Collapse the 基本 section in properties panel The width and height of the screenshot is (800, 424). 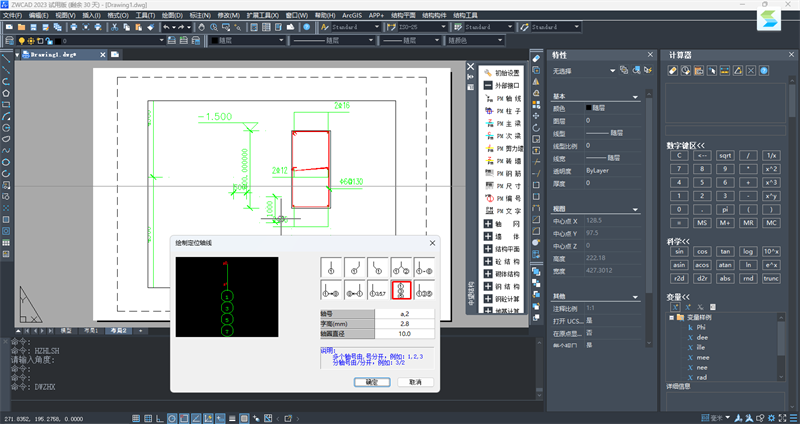[635, 96]
